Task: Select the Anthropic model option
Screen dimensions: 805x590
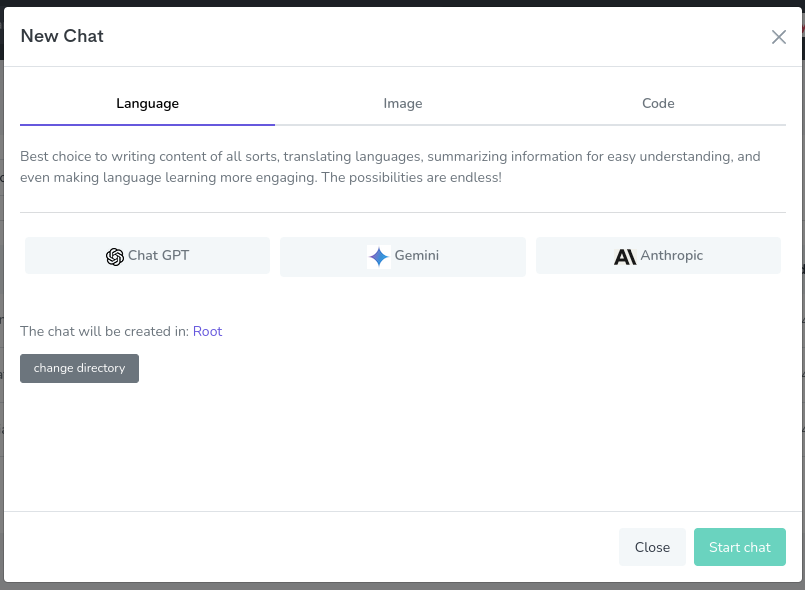Action: [658, 256]
